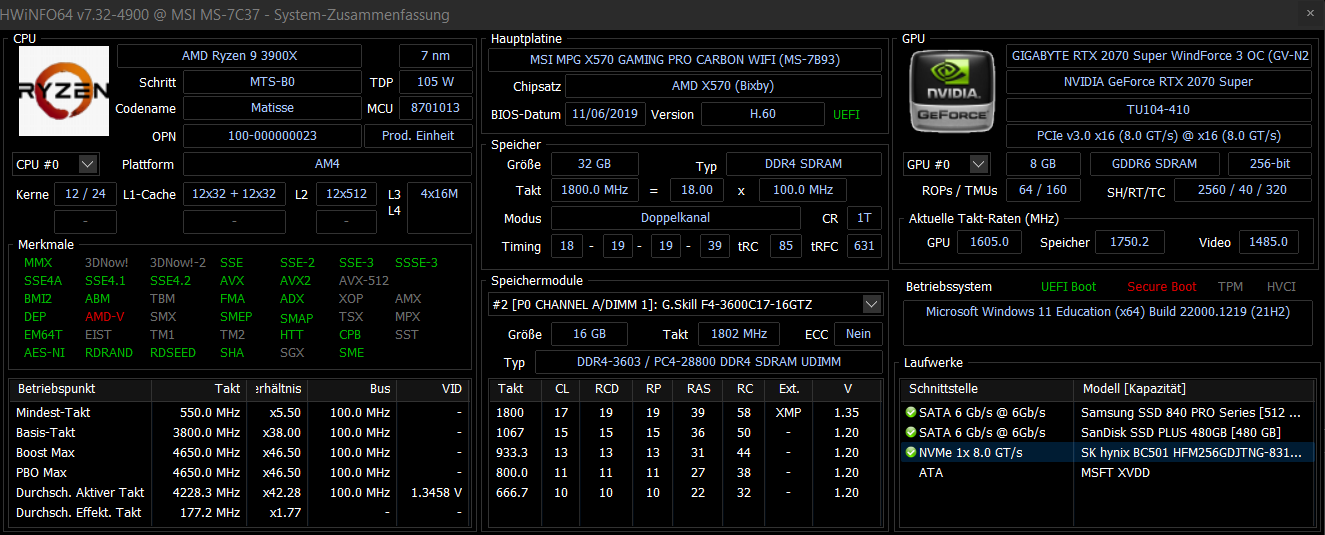Click the green UEFI label near BIOS version

[846, 114]
